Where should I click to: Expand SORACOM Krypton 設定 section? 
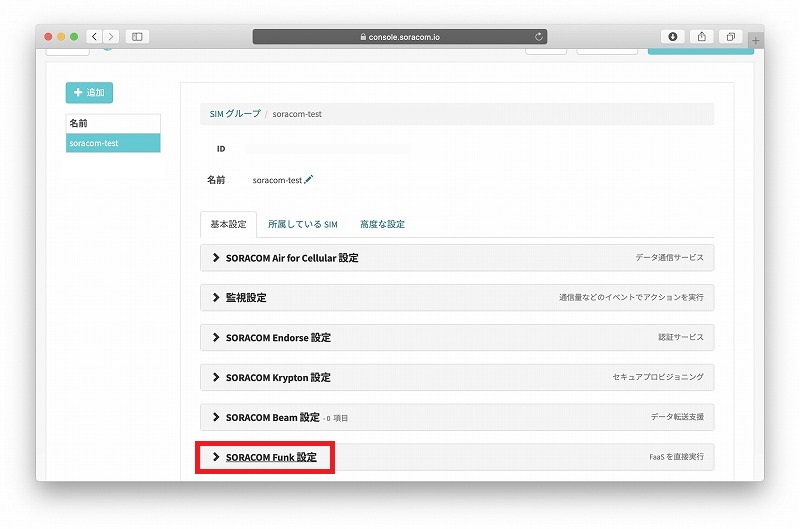pos(457,377)
